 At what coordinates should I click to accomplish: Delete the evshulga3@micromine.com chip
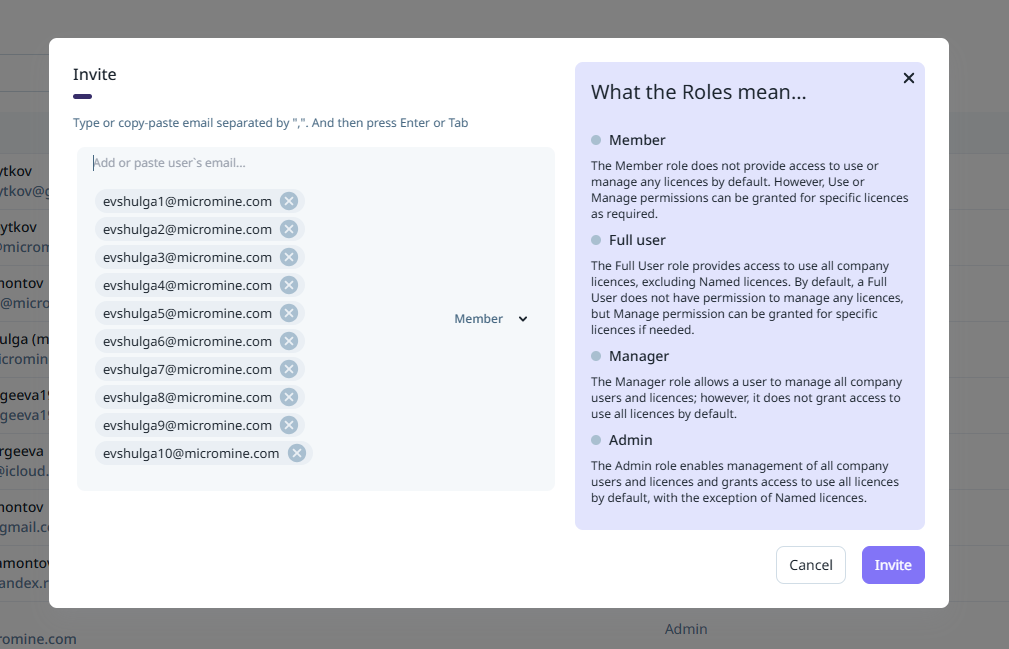tap(289, 257)
